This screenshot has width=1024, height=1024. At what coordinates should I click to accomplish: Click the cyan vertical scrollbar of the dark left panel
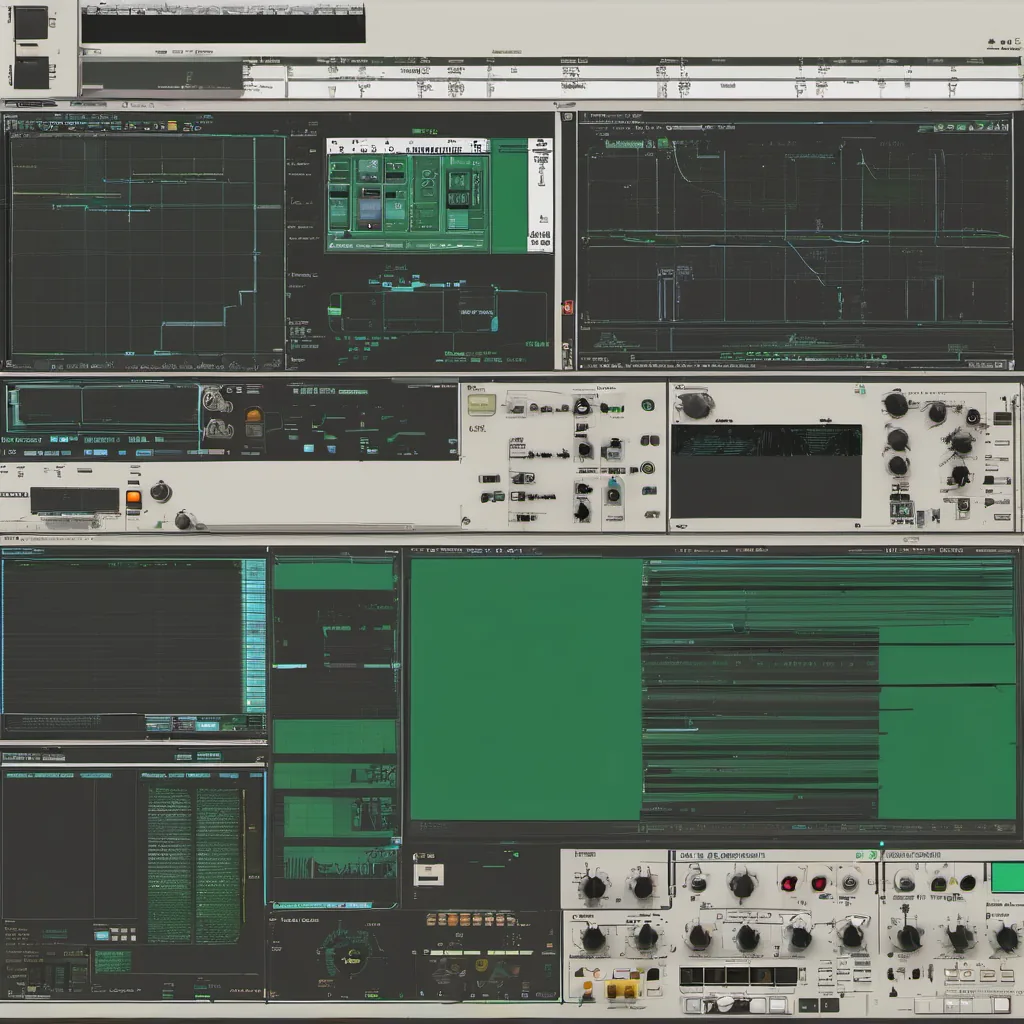[254, 635]
